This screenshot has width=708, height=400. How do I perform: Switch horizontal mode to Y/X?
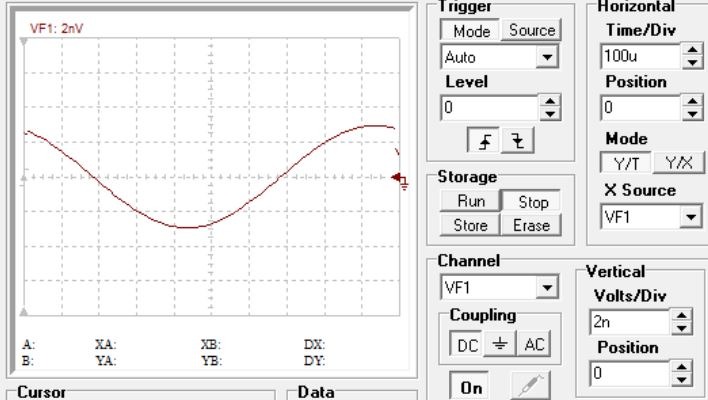[679, 163]
